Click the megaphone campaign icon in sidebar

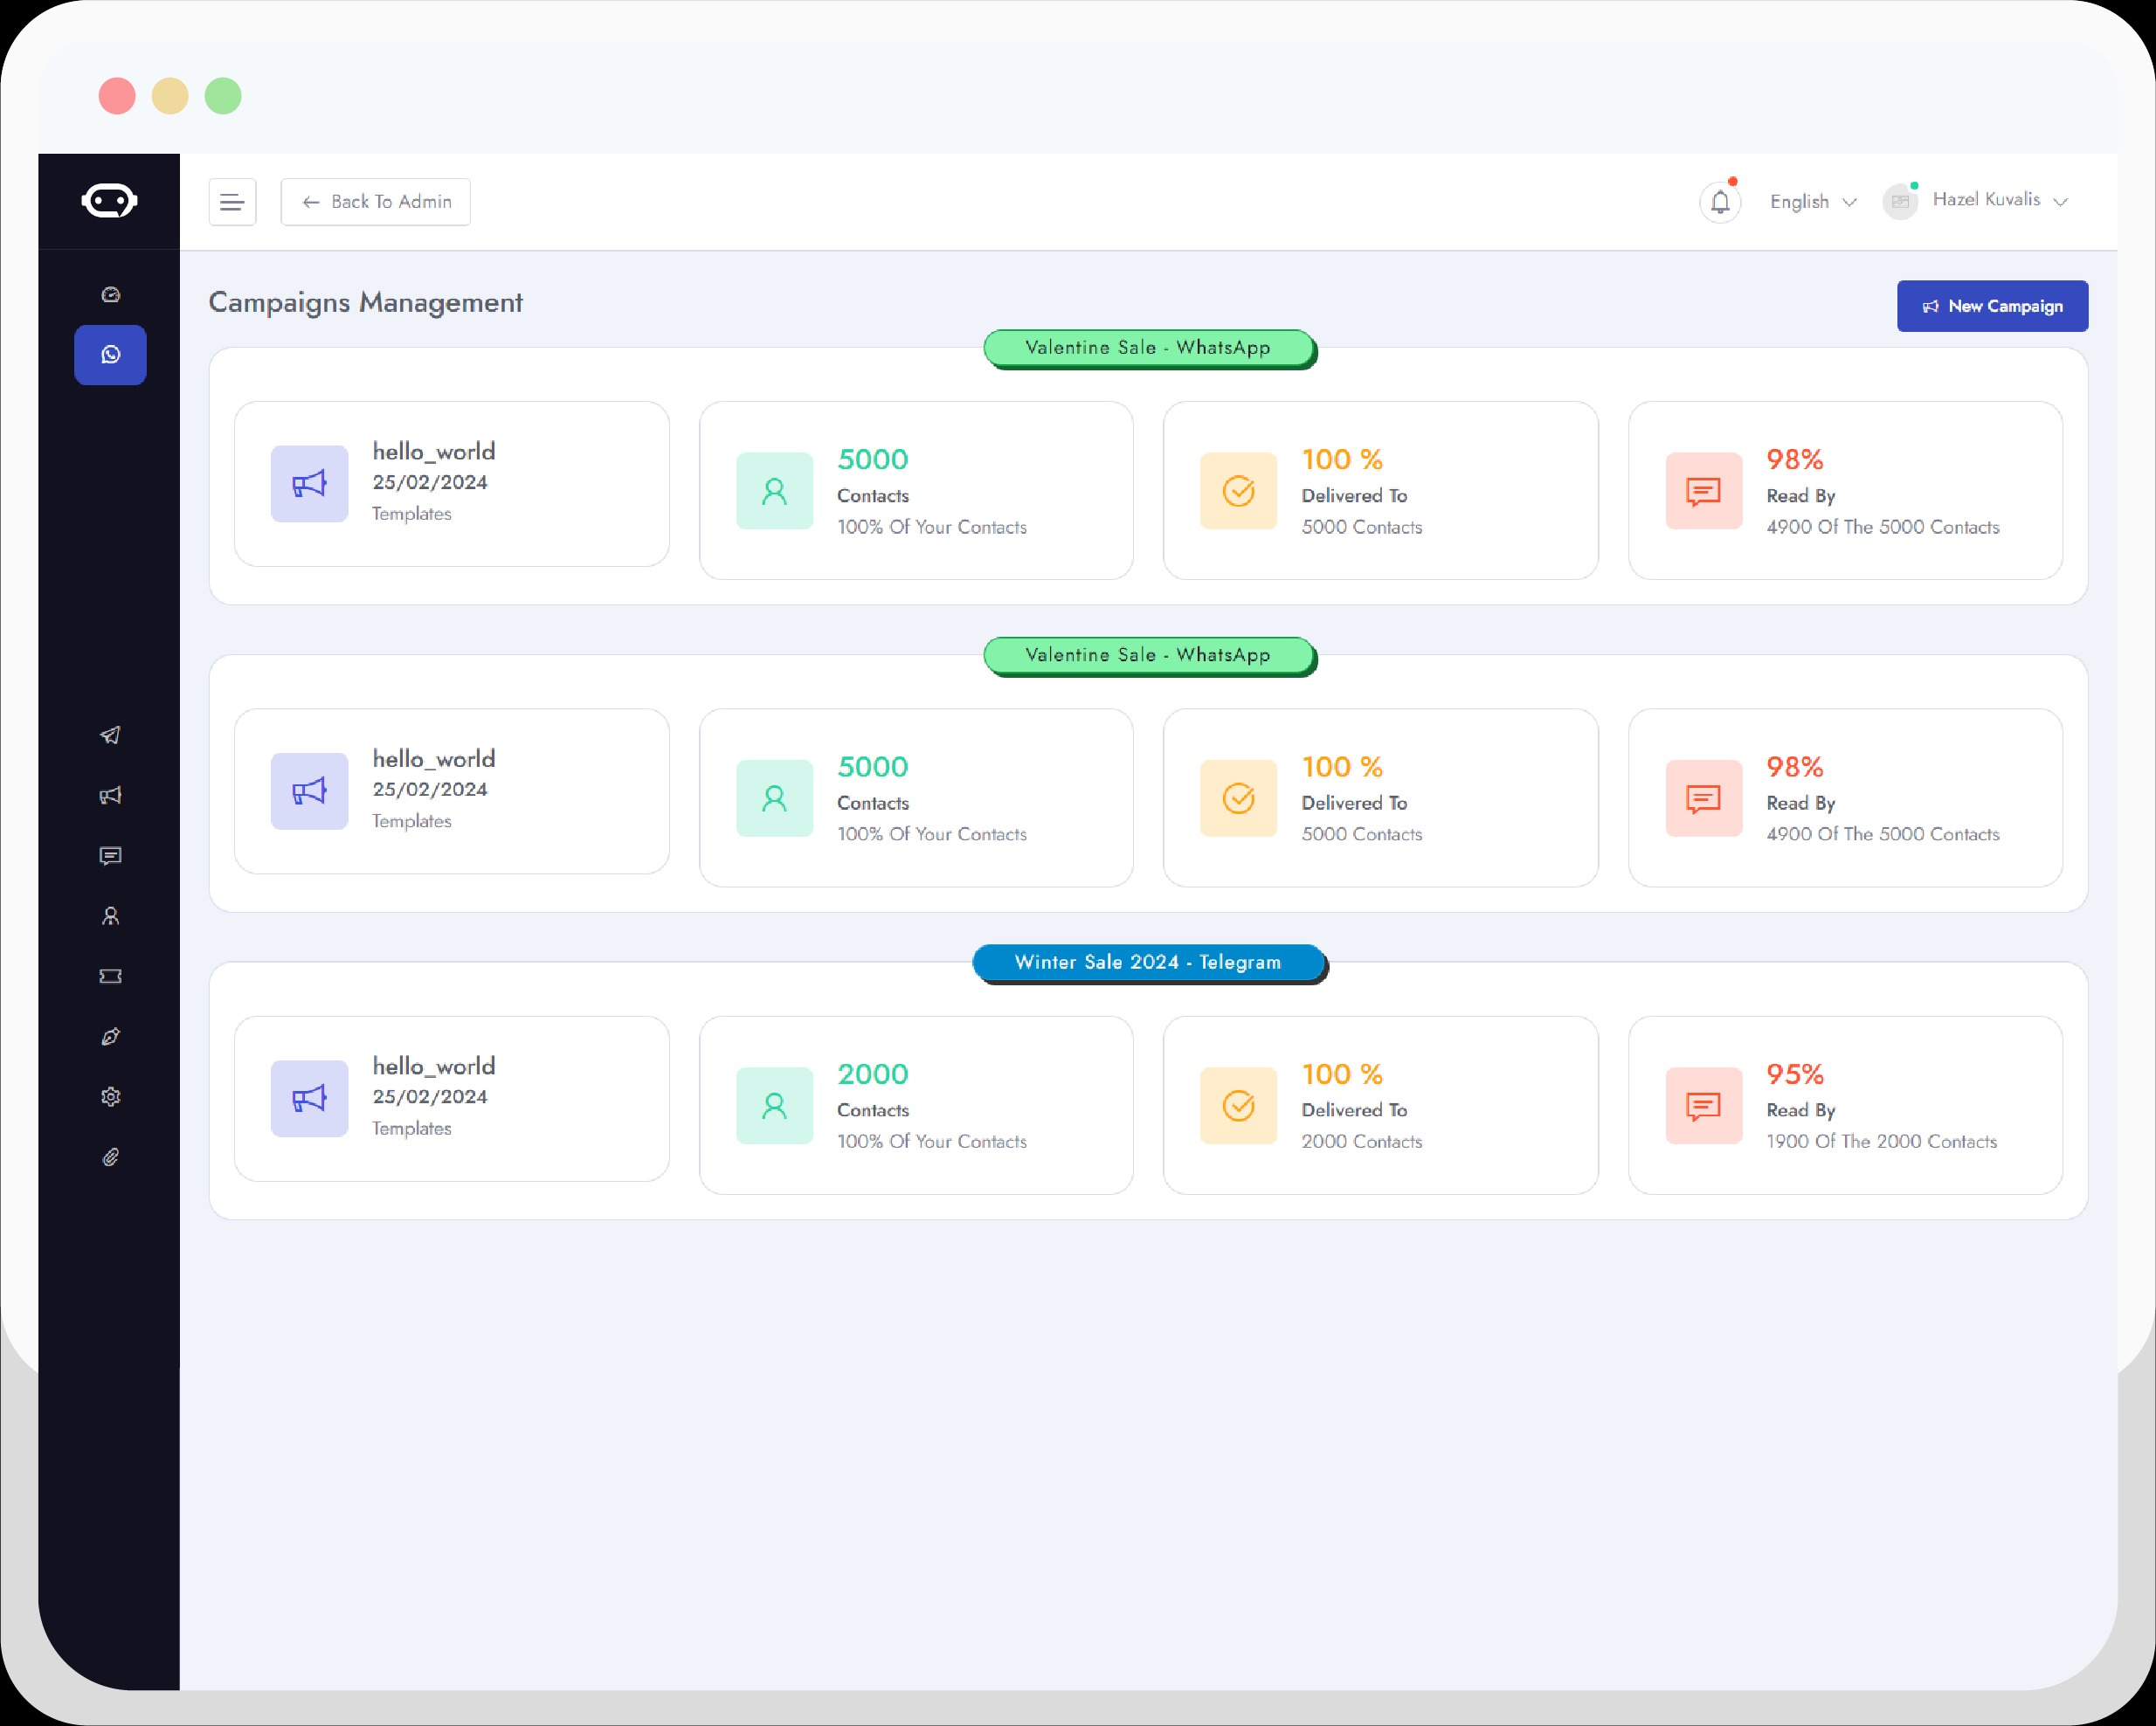tap(109, 796)
